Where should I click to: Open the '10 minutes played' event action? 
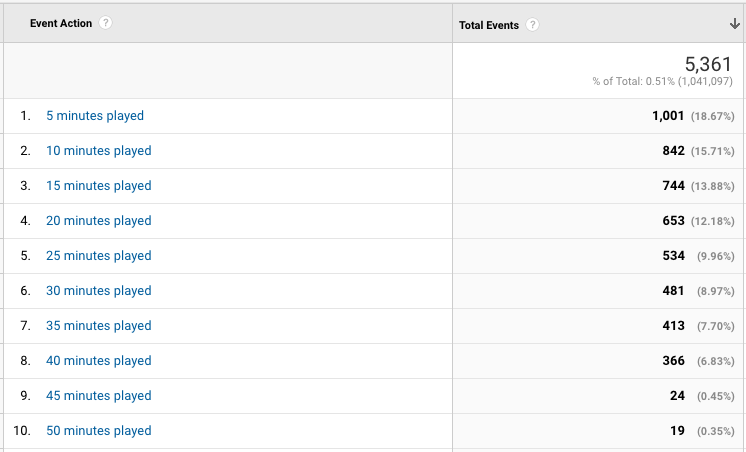click(98, 151)
